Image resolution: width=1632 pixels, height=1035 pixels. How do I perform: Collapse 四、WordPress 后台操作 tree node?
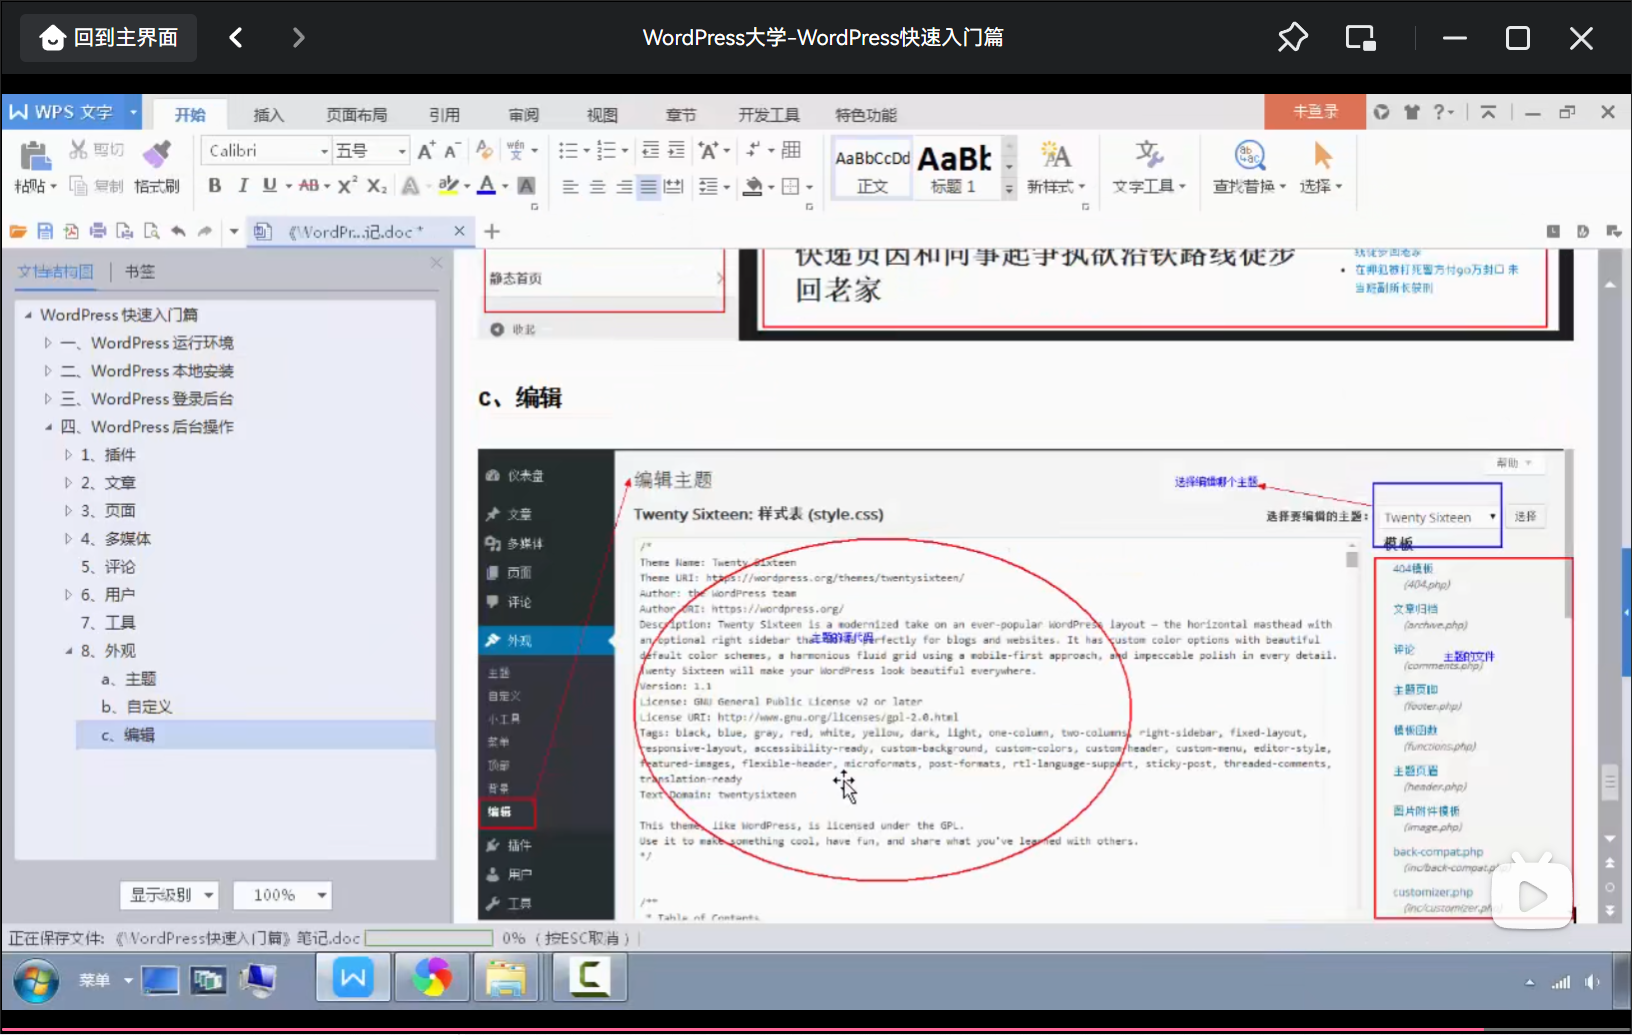point(47,427)
